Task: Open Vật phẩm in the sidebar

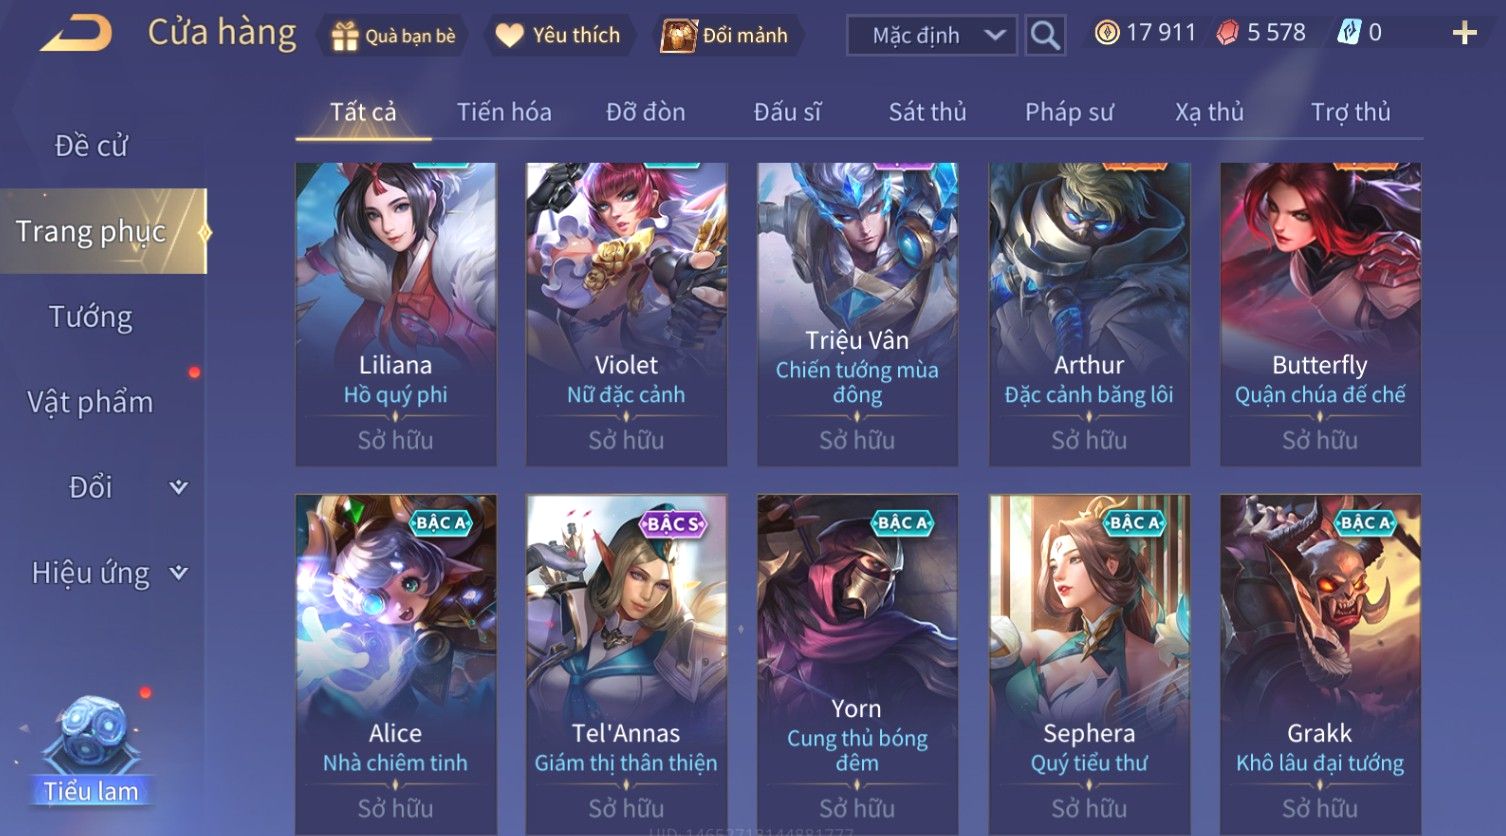Action: pyautogui.click(x=91, y=402)
